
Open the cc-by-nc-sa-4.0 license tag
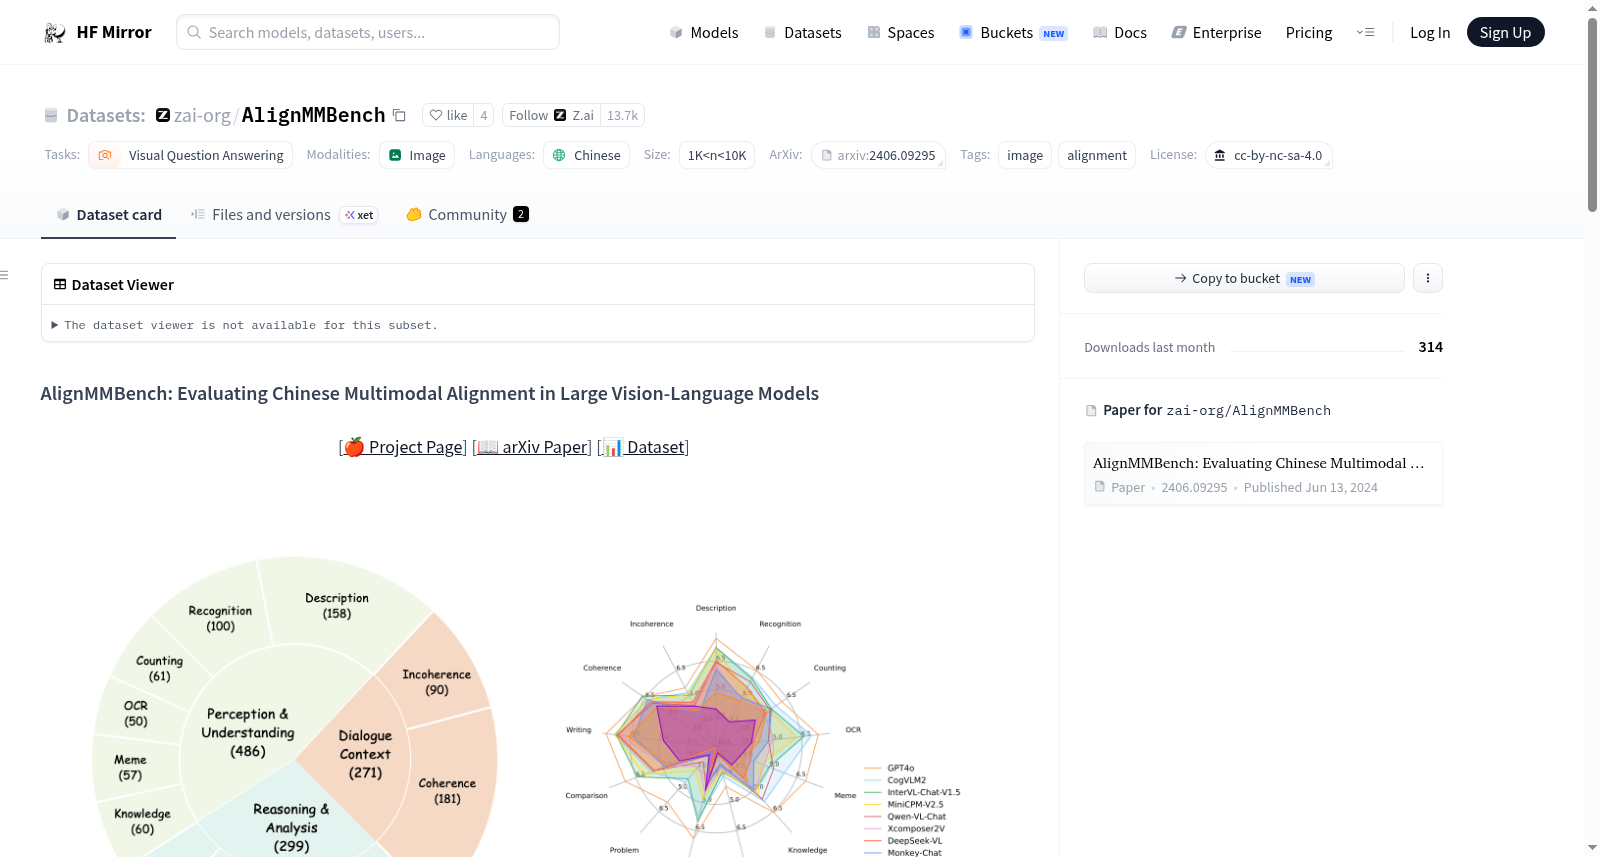click(x=1268, y=155)
